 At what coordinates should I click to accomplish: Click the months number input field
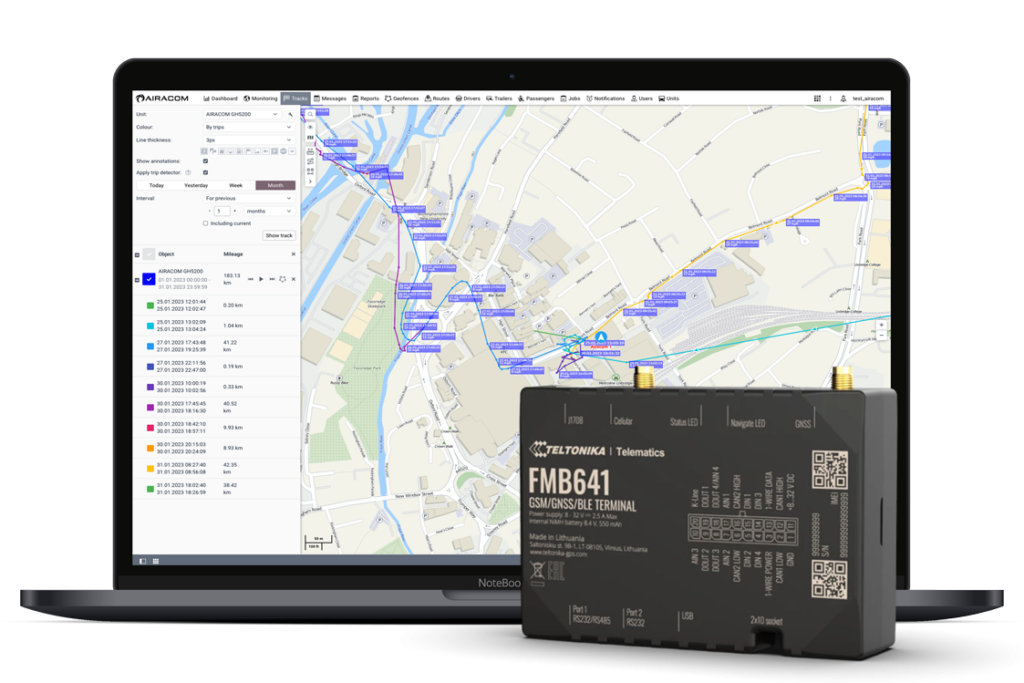222,211
